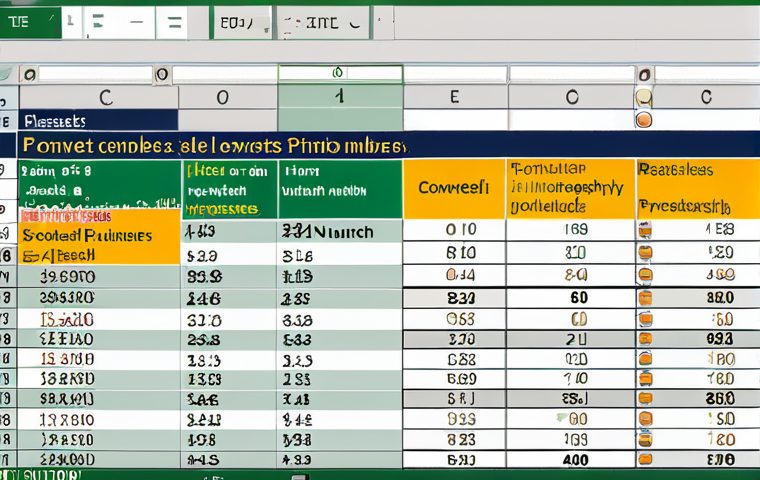The image size is (760, 480).
Task: Click the green TIE button in the toolbar
Action: point(30,22)
